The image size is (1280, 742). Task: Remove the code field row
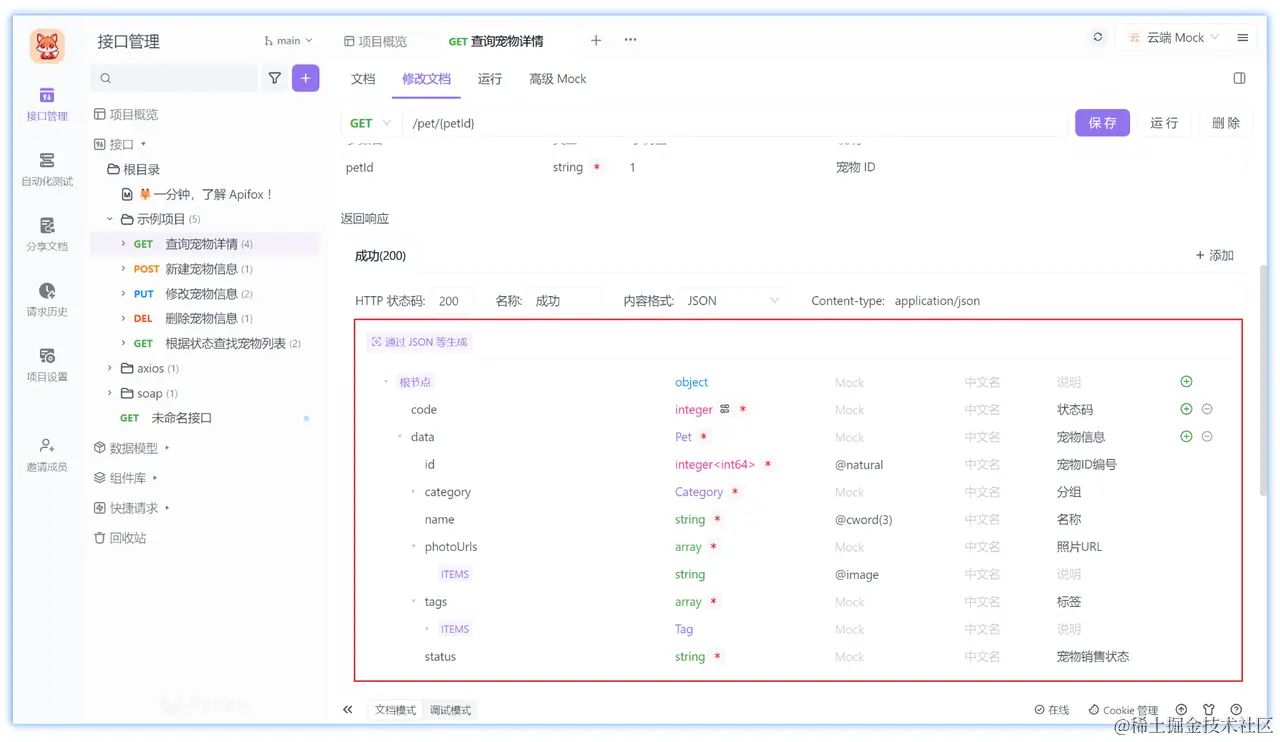pyautogui.click(x=1207, y=409)
